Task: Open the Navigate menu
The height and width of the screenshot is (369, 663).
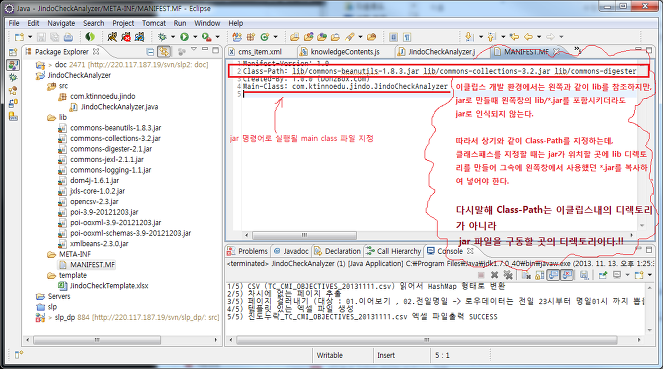Action: (61, 23)
